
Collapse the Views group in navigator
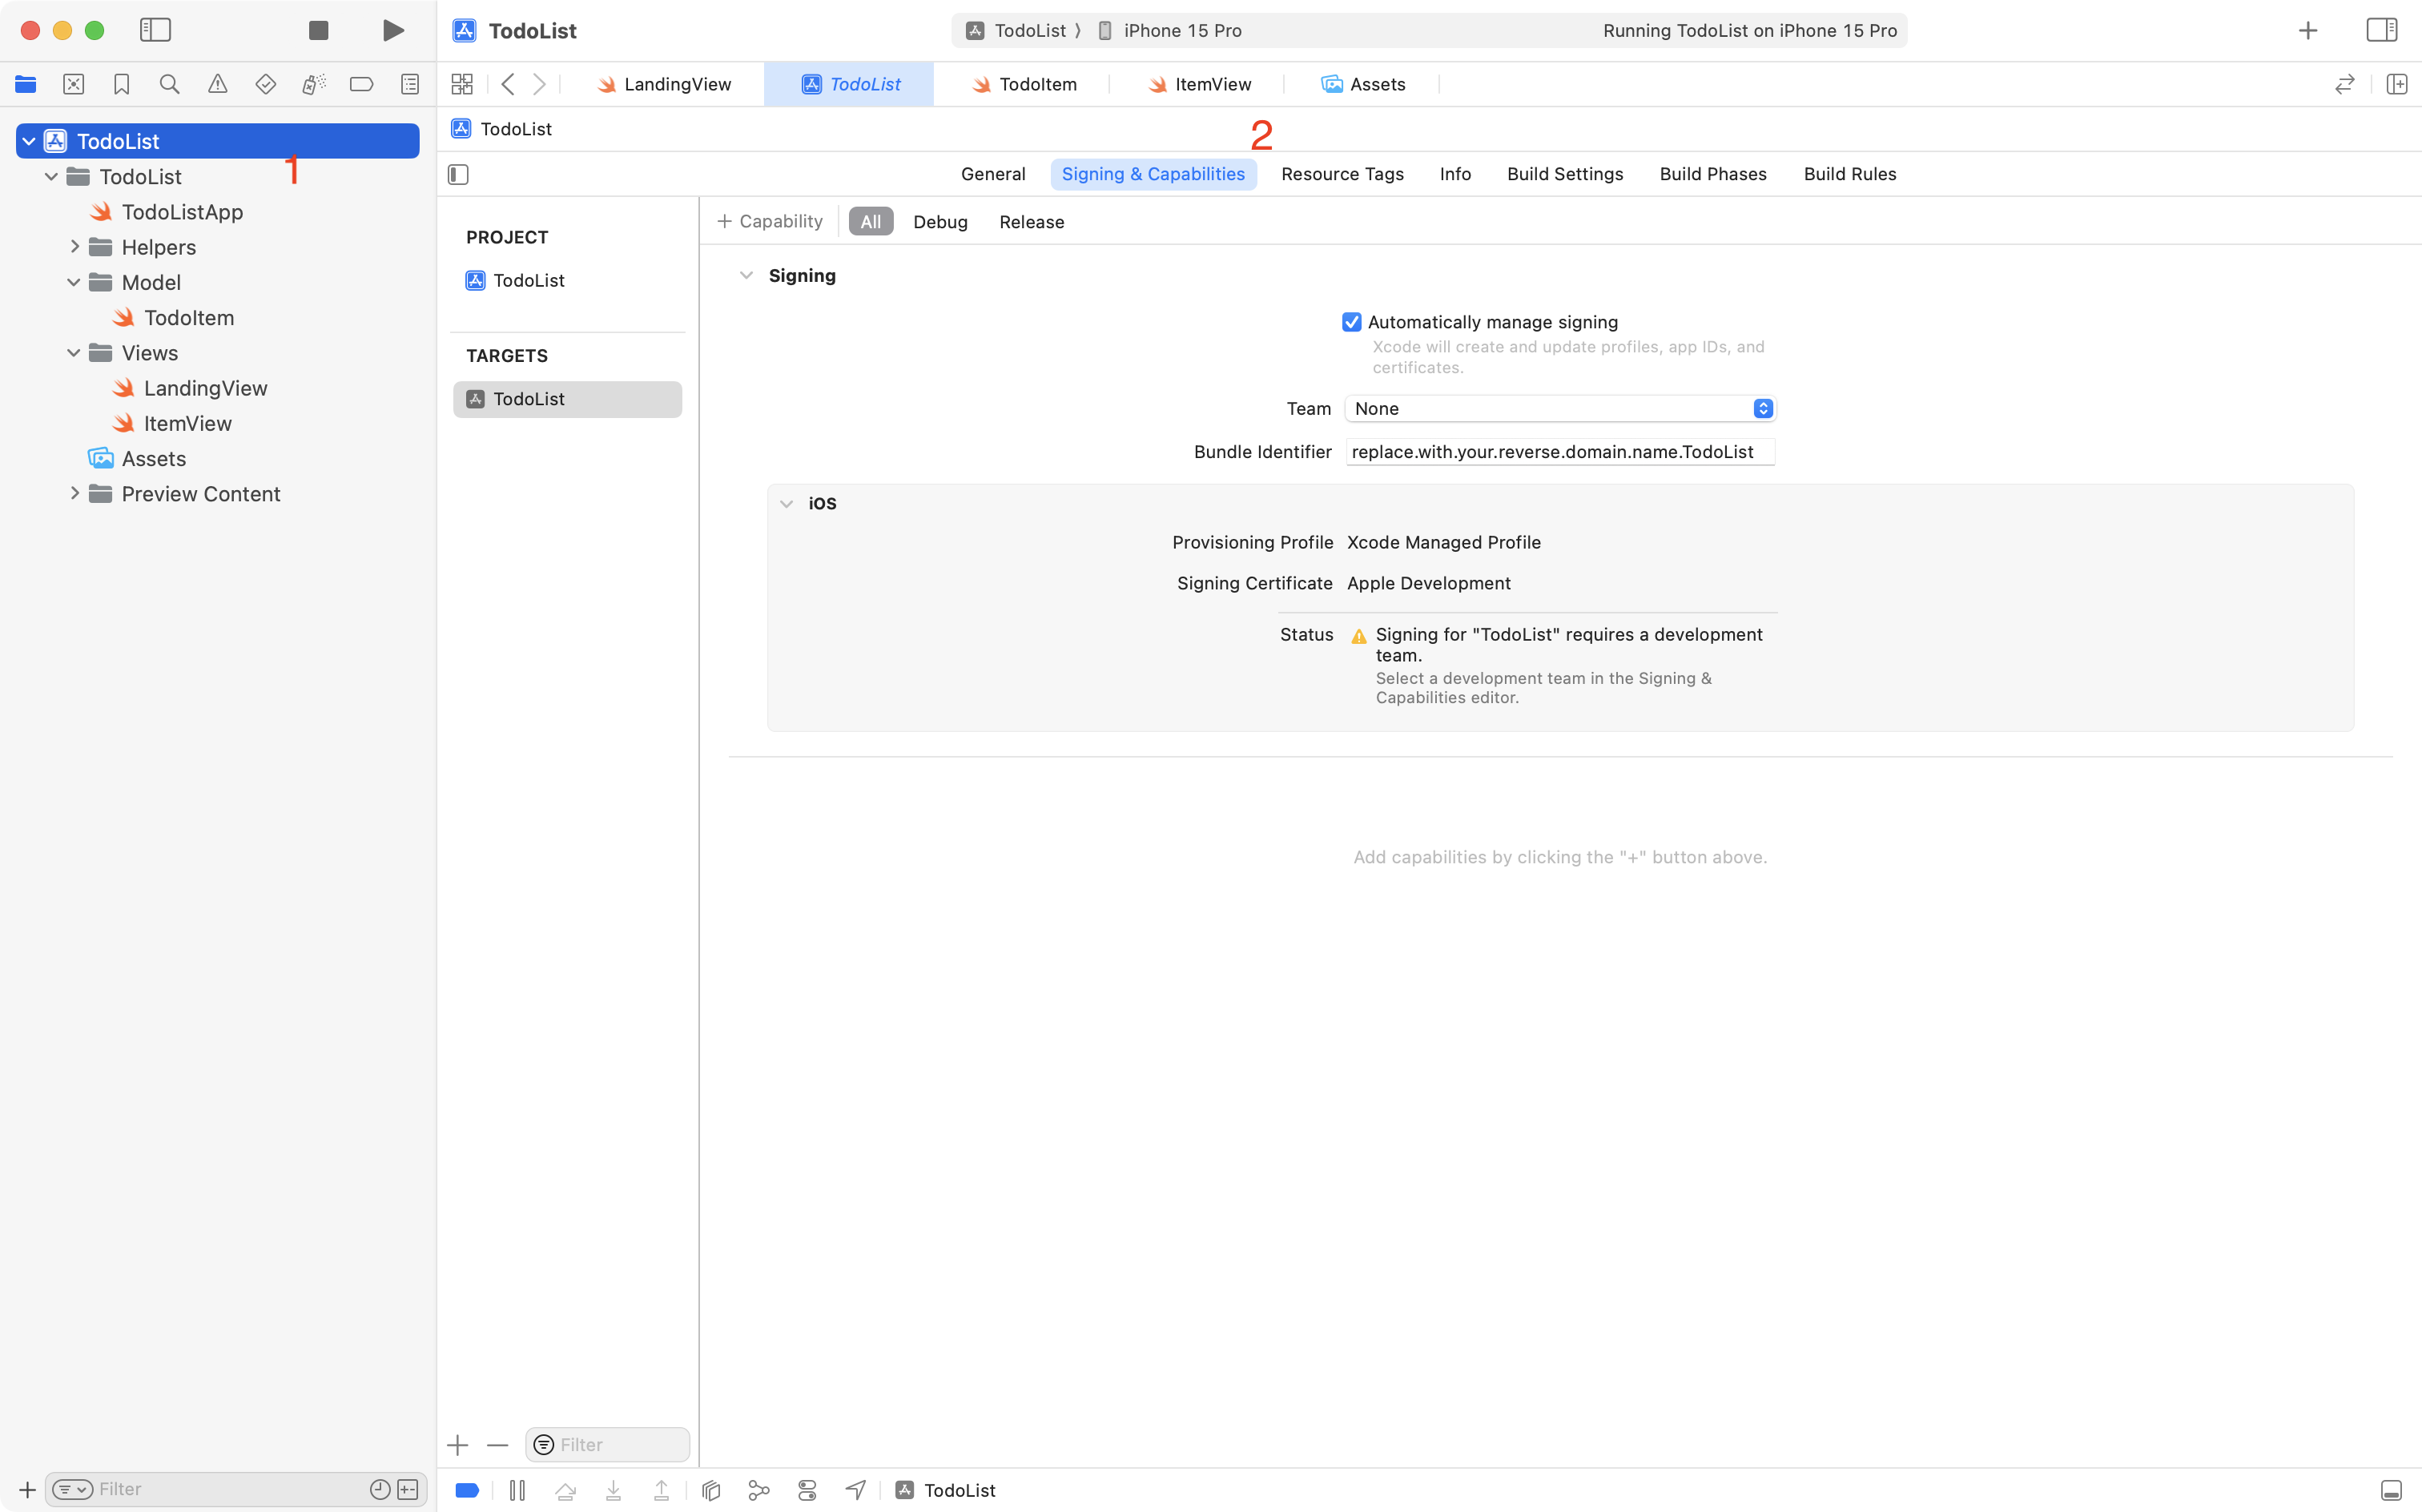click(x=73, y=352)
